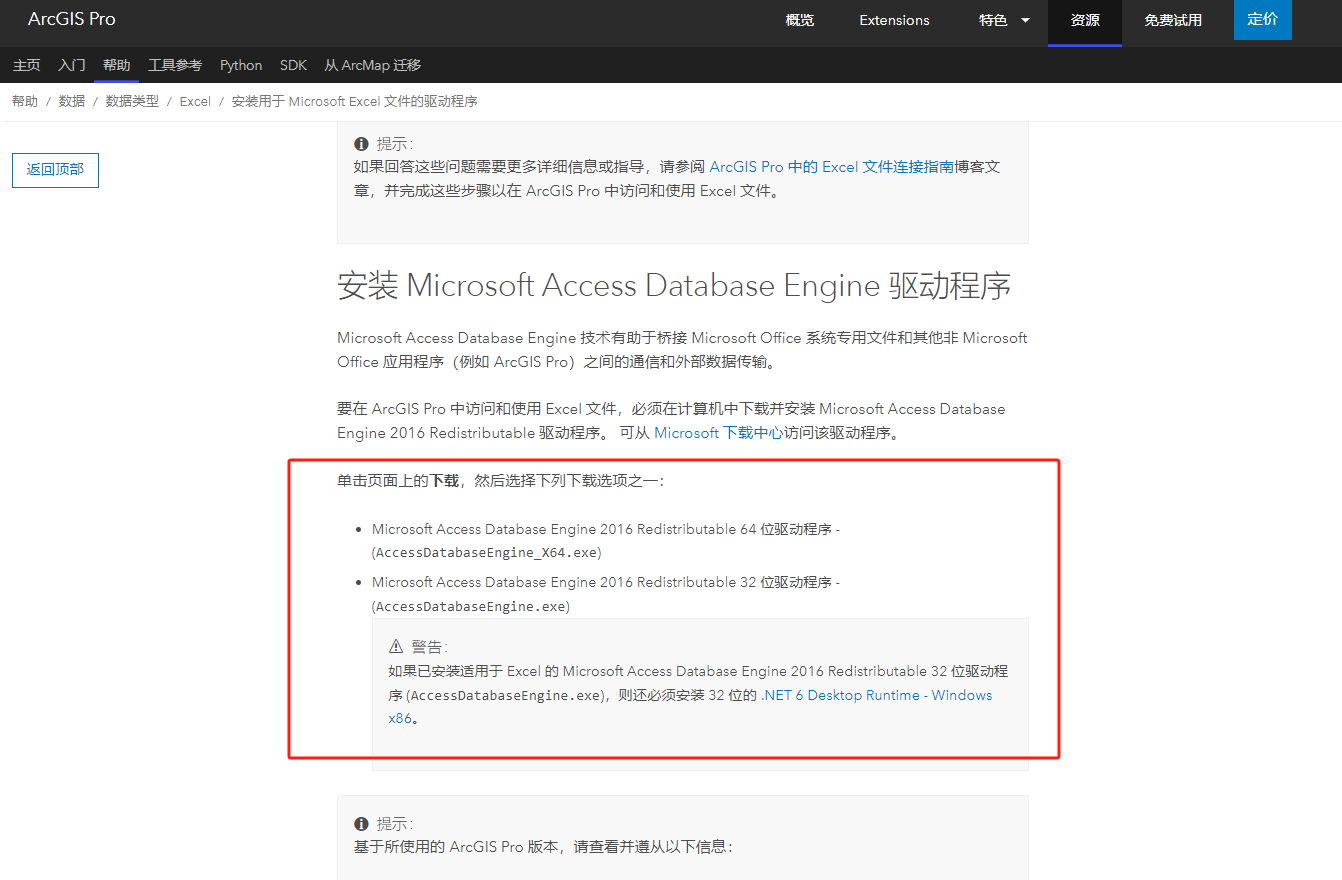Image resolution: width=1342 pixels, height=880 pixels.
Task: Select the 帮助 secondary tab
Action: tap(117, 65)
